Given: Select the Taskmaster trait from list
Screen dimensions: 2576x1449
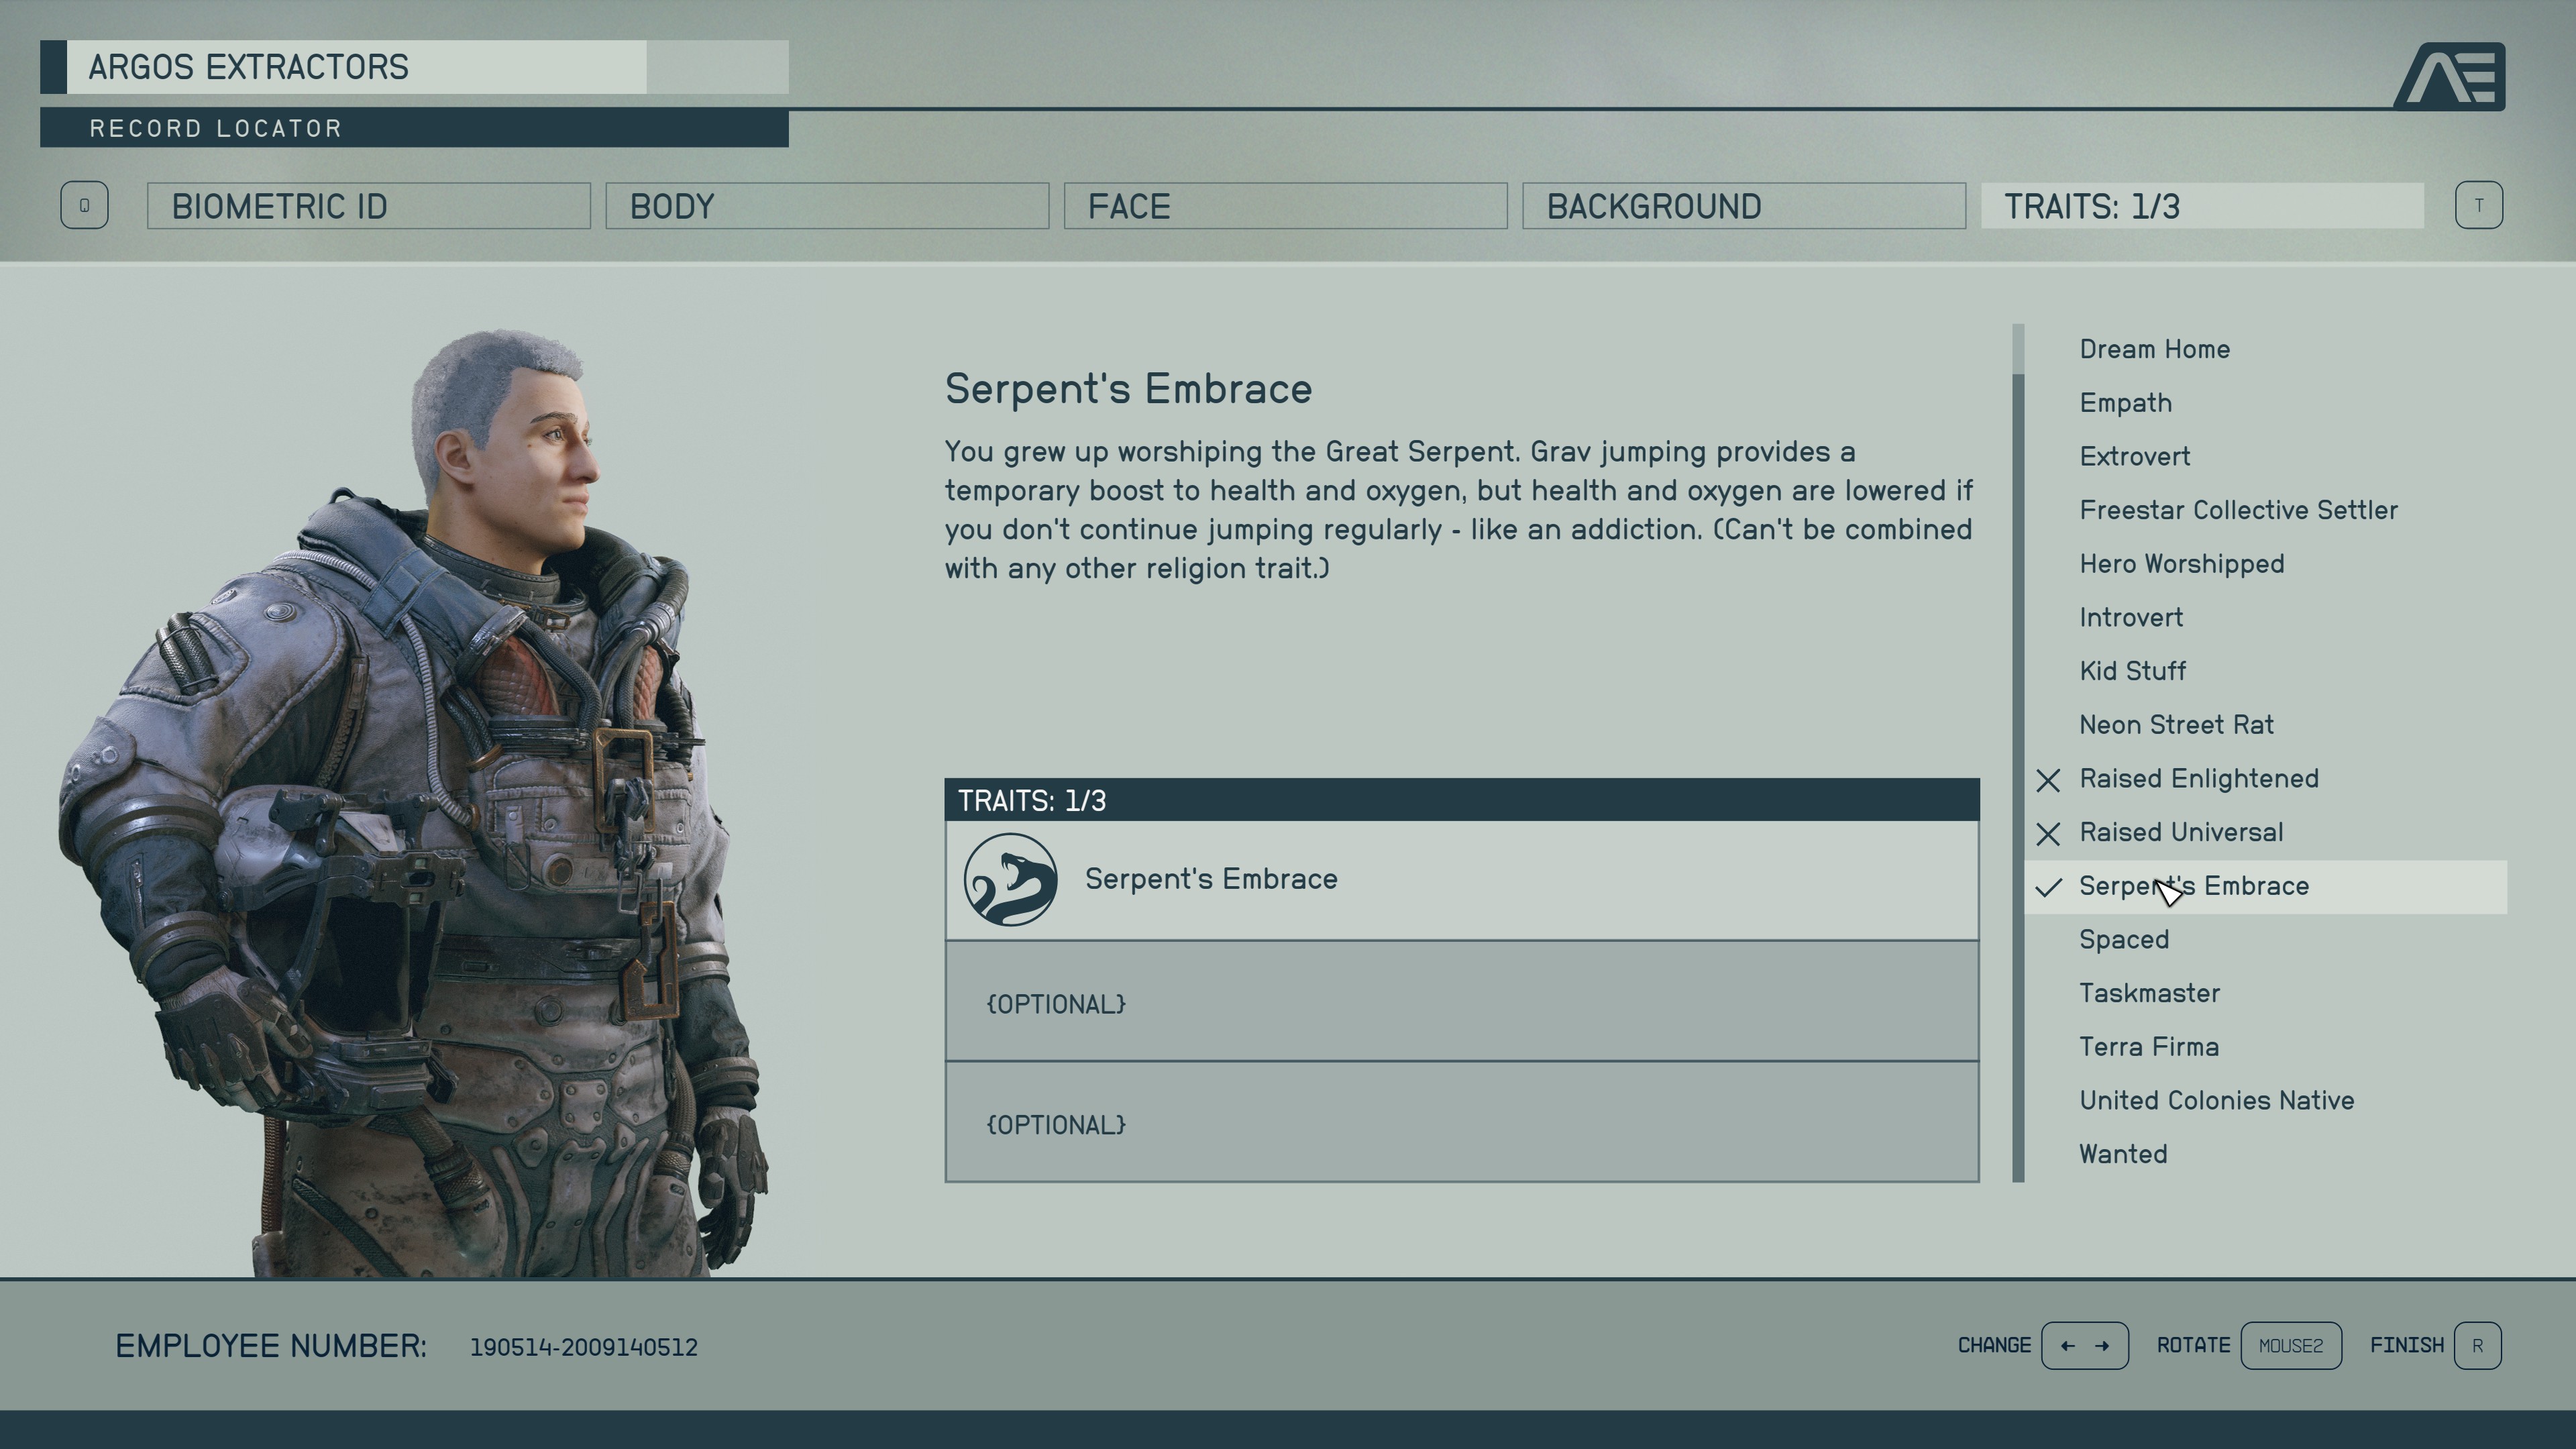Looking at the screenshot, I should [2151, 993].
